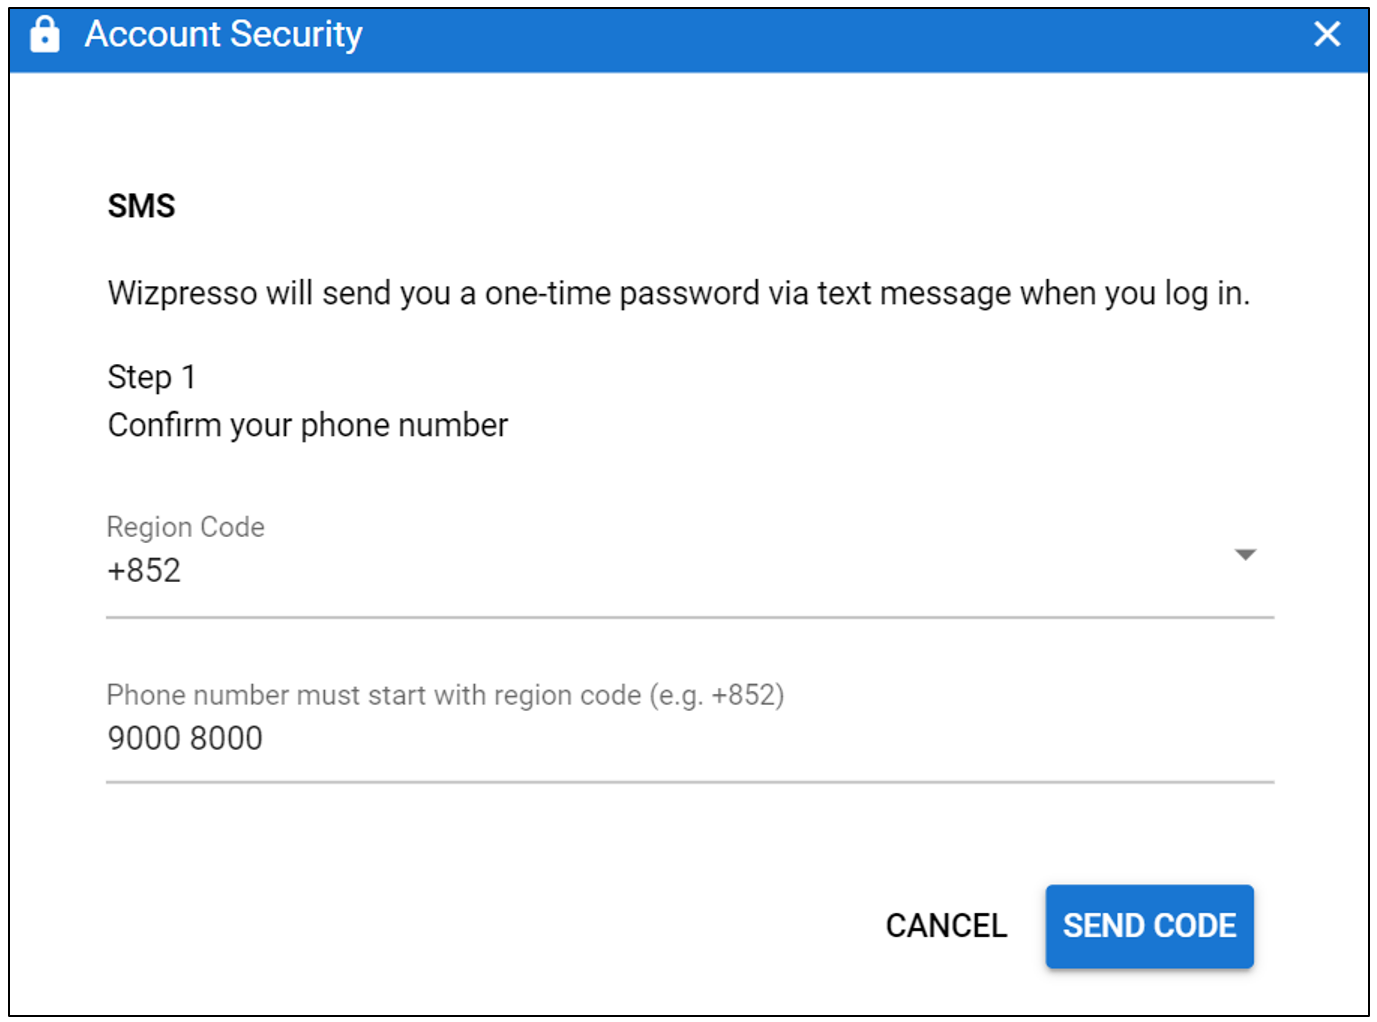Focus the phone number field showing 9000 8000
The height and width of the screenshot is (1022, 1377).
coord(690,738)
